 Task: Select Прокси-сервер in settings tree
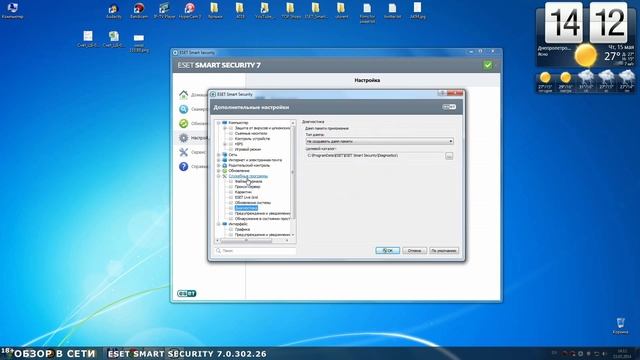[x=247, y=187]
